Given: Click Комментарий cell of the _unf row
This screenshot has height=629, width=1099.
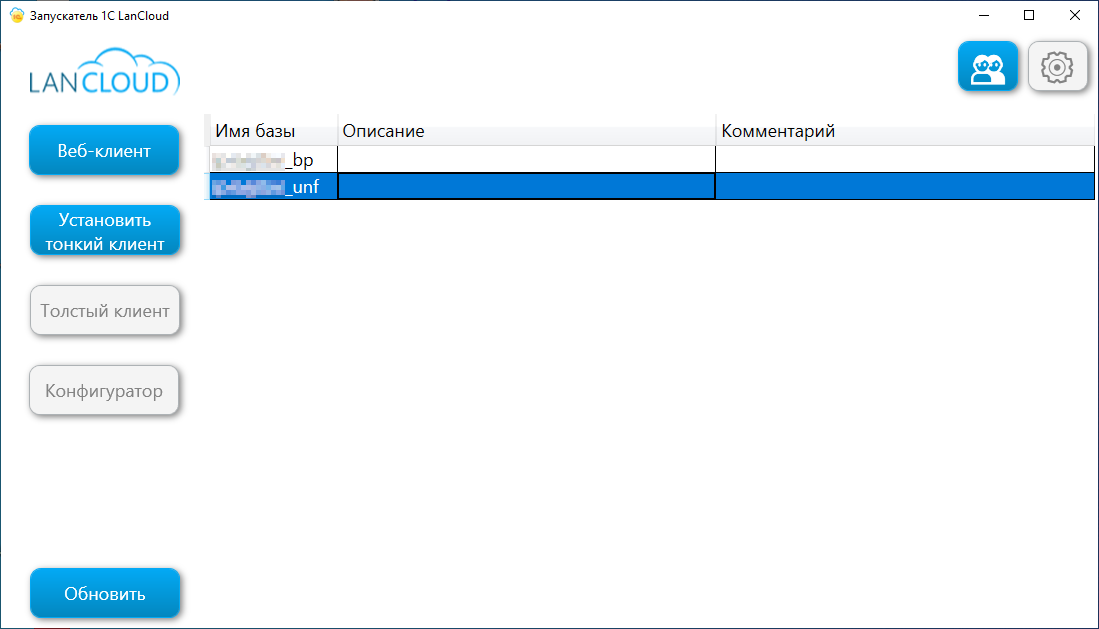Looking at the screenshot, I should tap(905, 186).
